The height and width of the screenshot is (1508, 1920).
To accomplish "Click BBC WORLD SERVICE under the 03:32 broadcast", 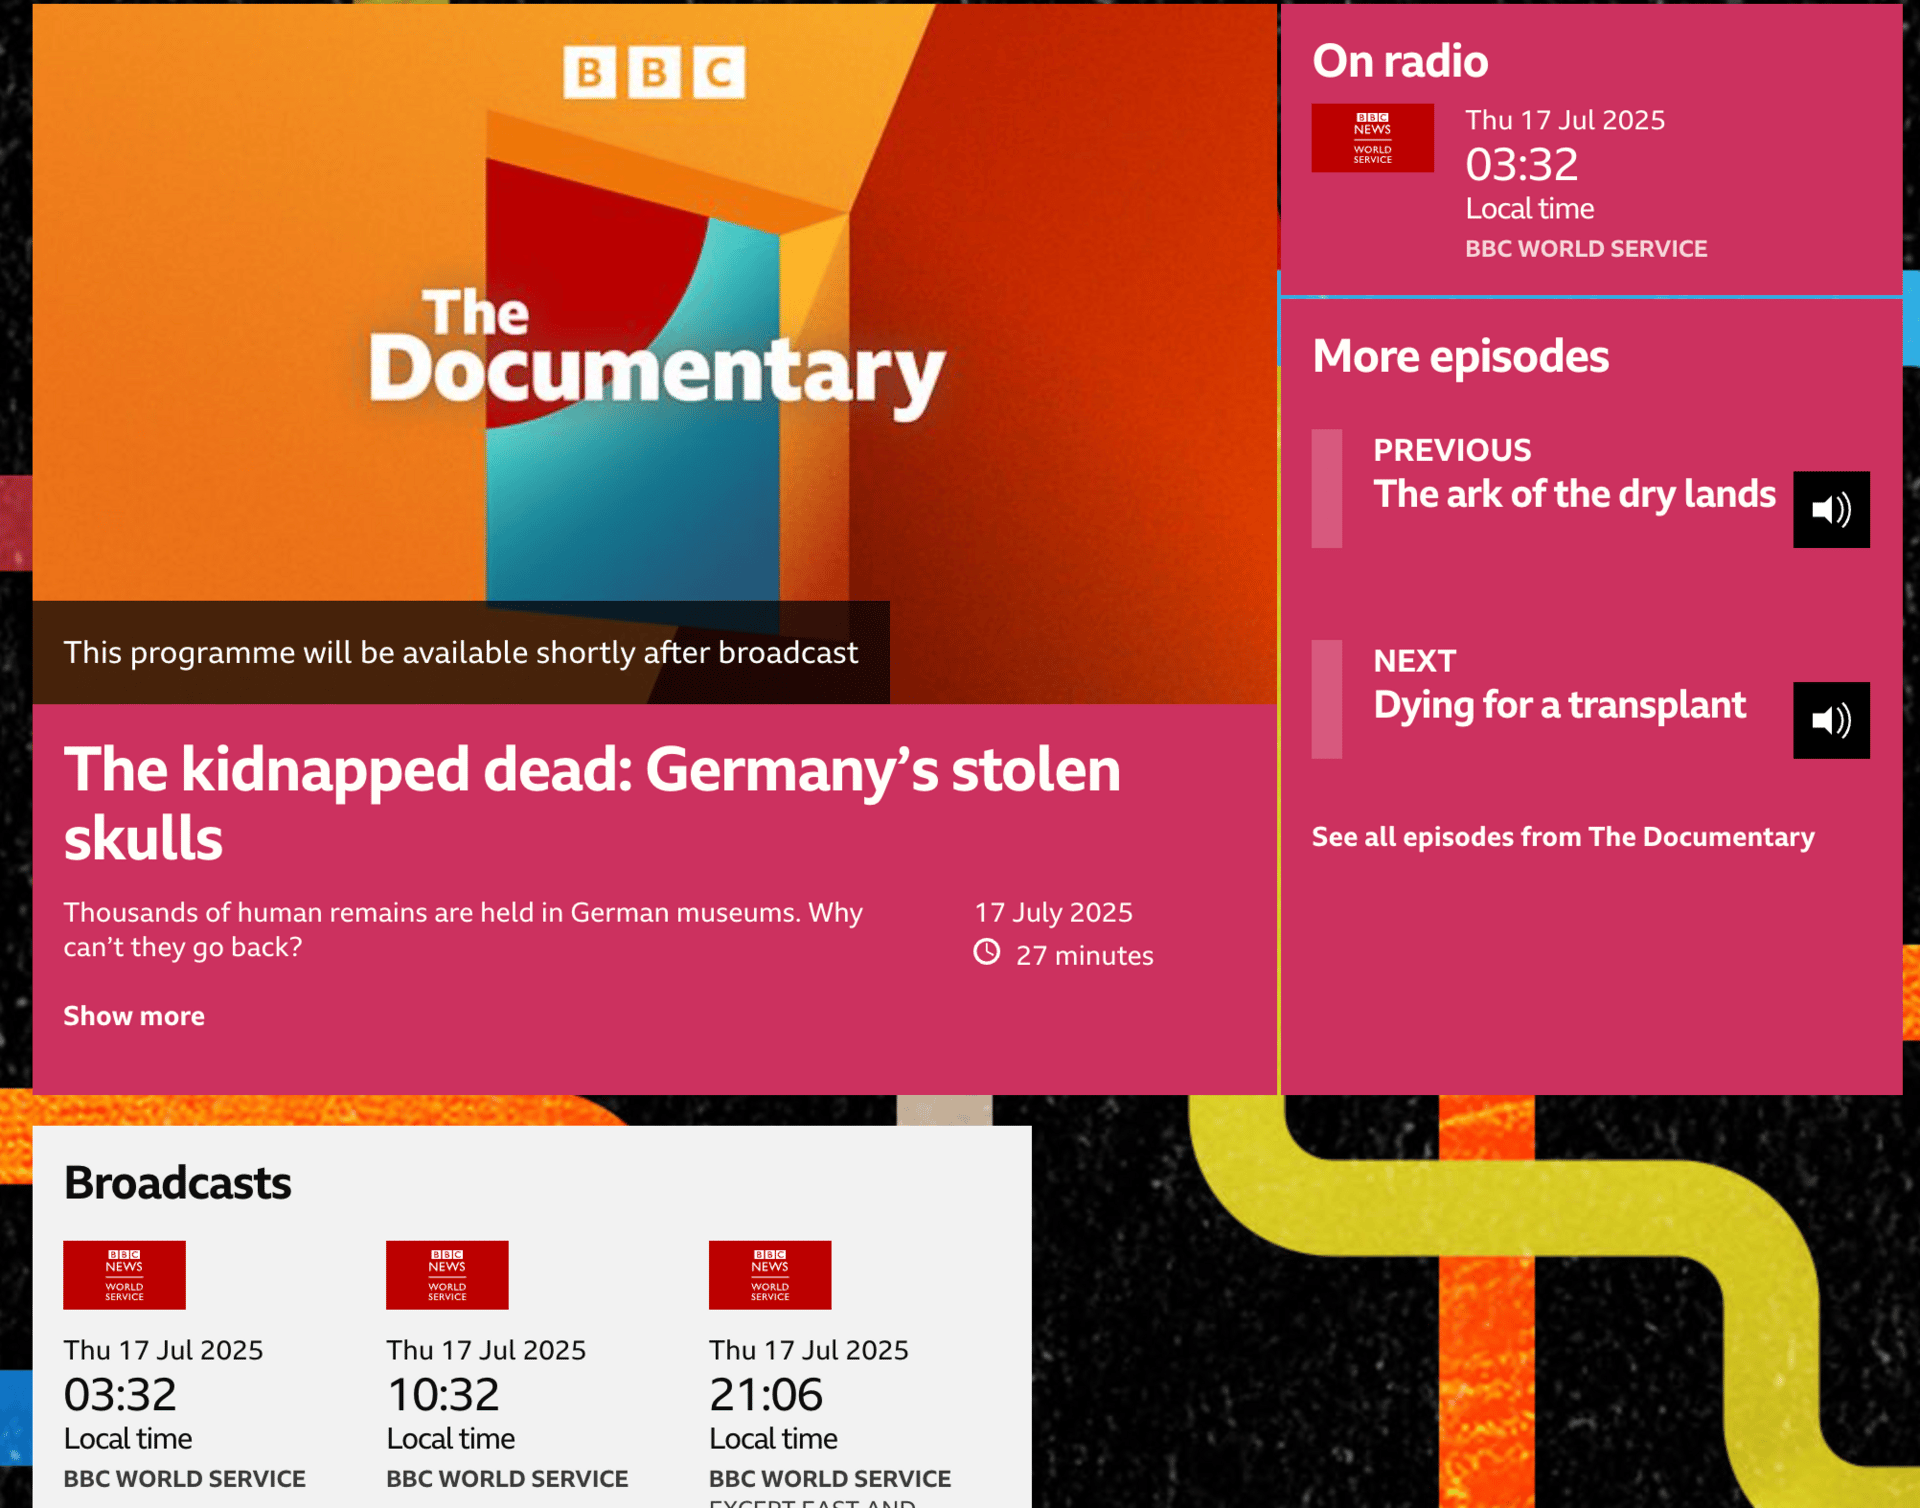I will (184, 1479).
